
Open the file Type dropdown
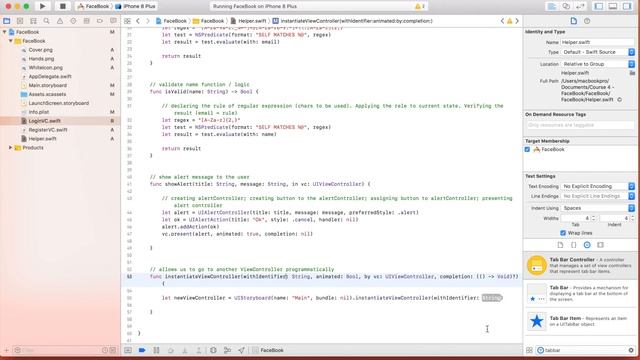tap(598, 52)
